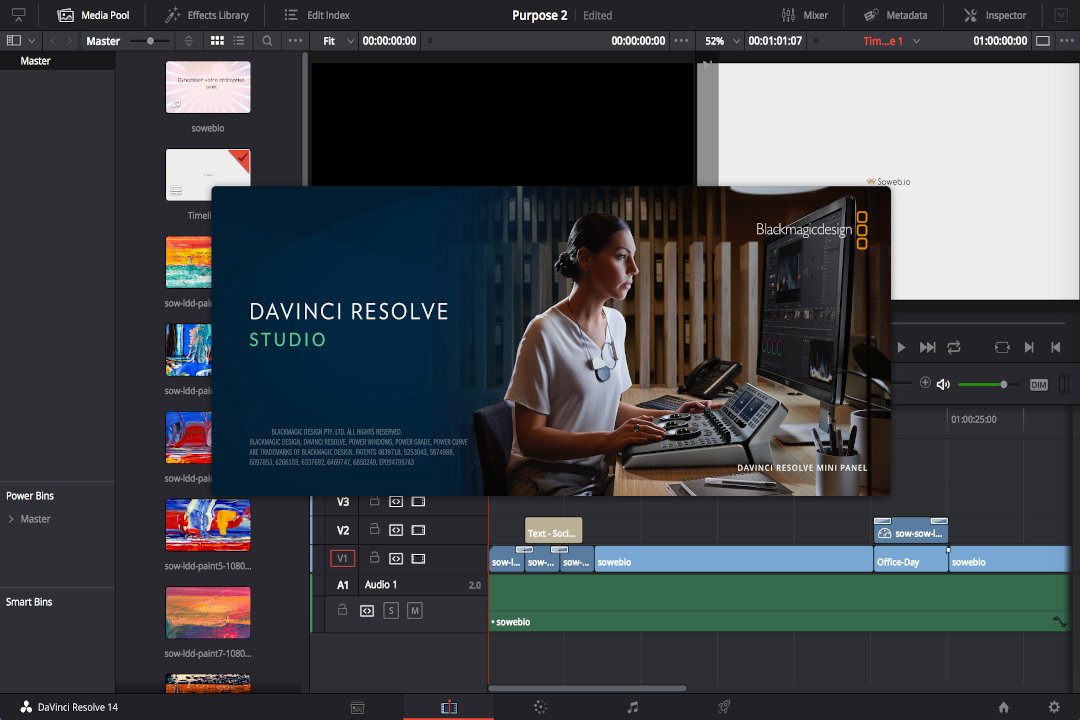Toggle the DIM audio button
The height and width of the screenshot is (720, 1080).
1039,384
